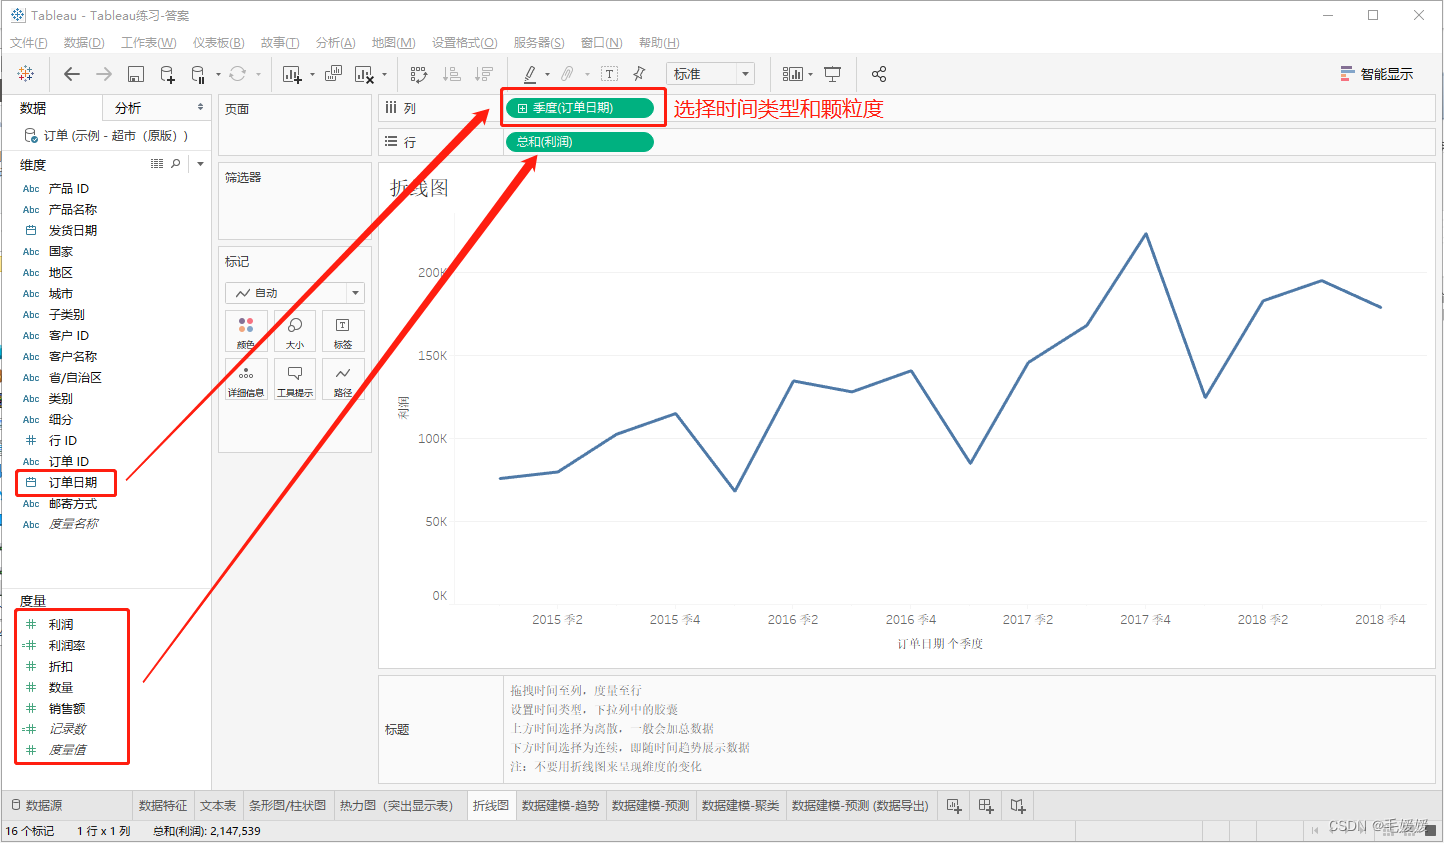Open highlight pen dropdown arrow

[x=547, y=75]
